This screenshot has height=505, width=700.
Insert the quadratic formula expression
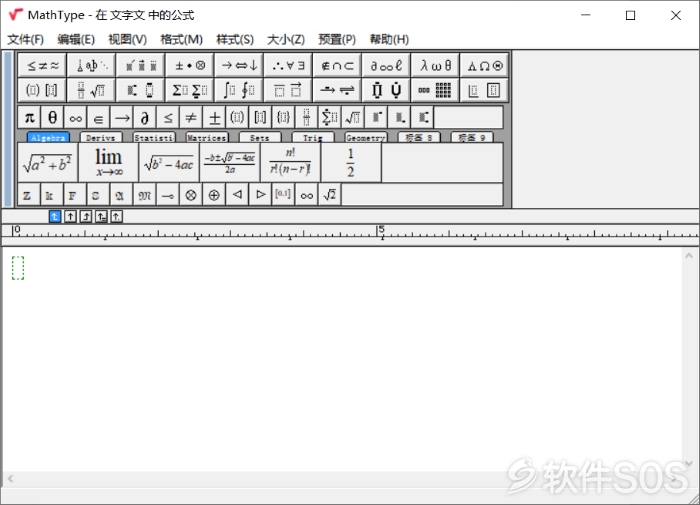click(230, 163)
